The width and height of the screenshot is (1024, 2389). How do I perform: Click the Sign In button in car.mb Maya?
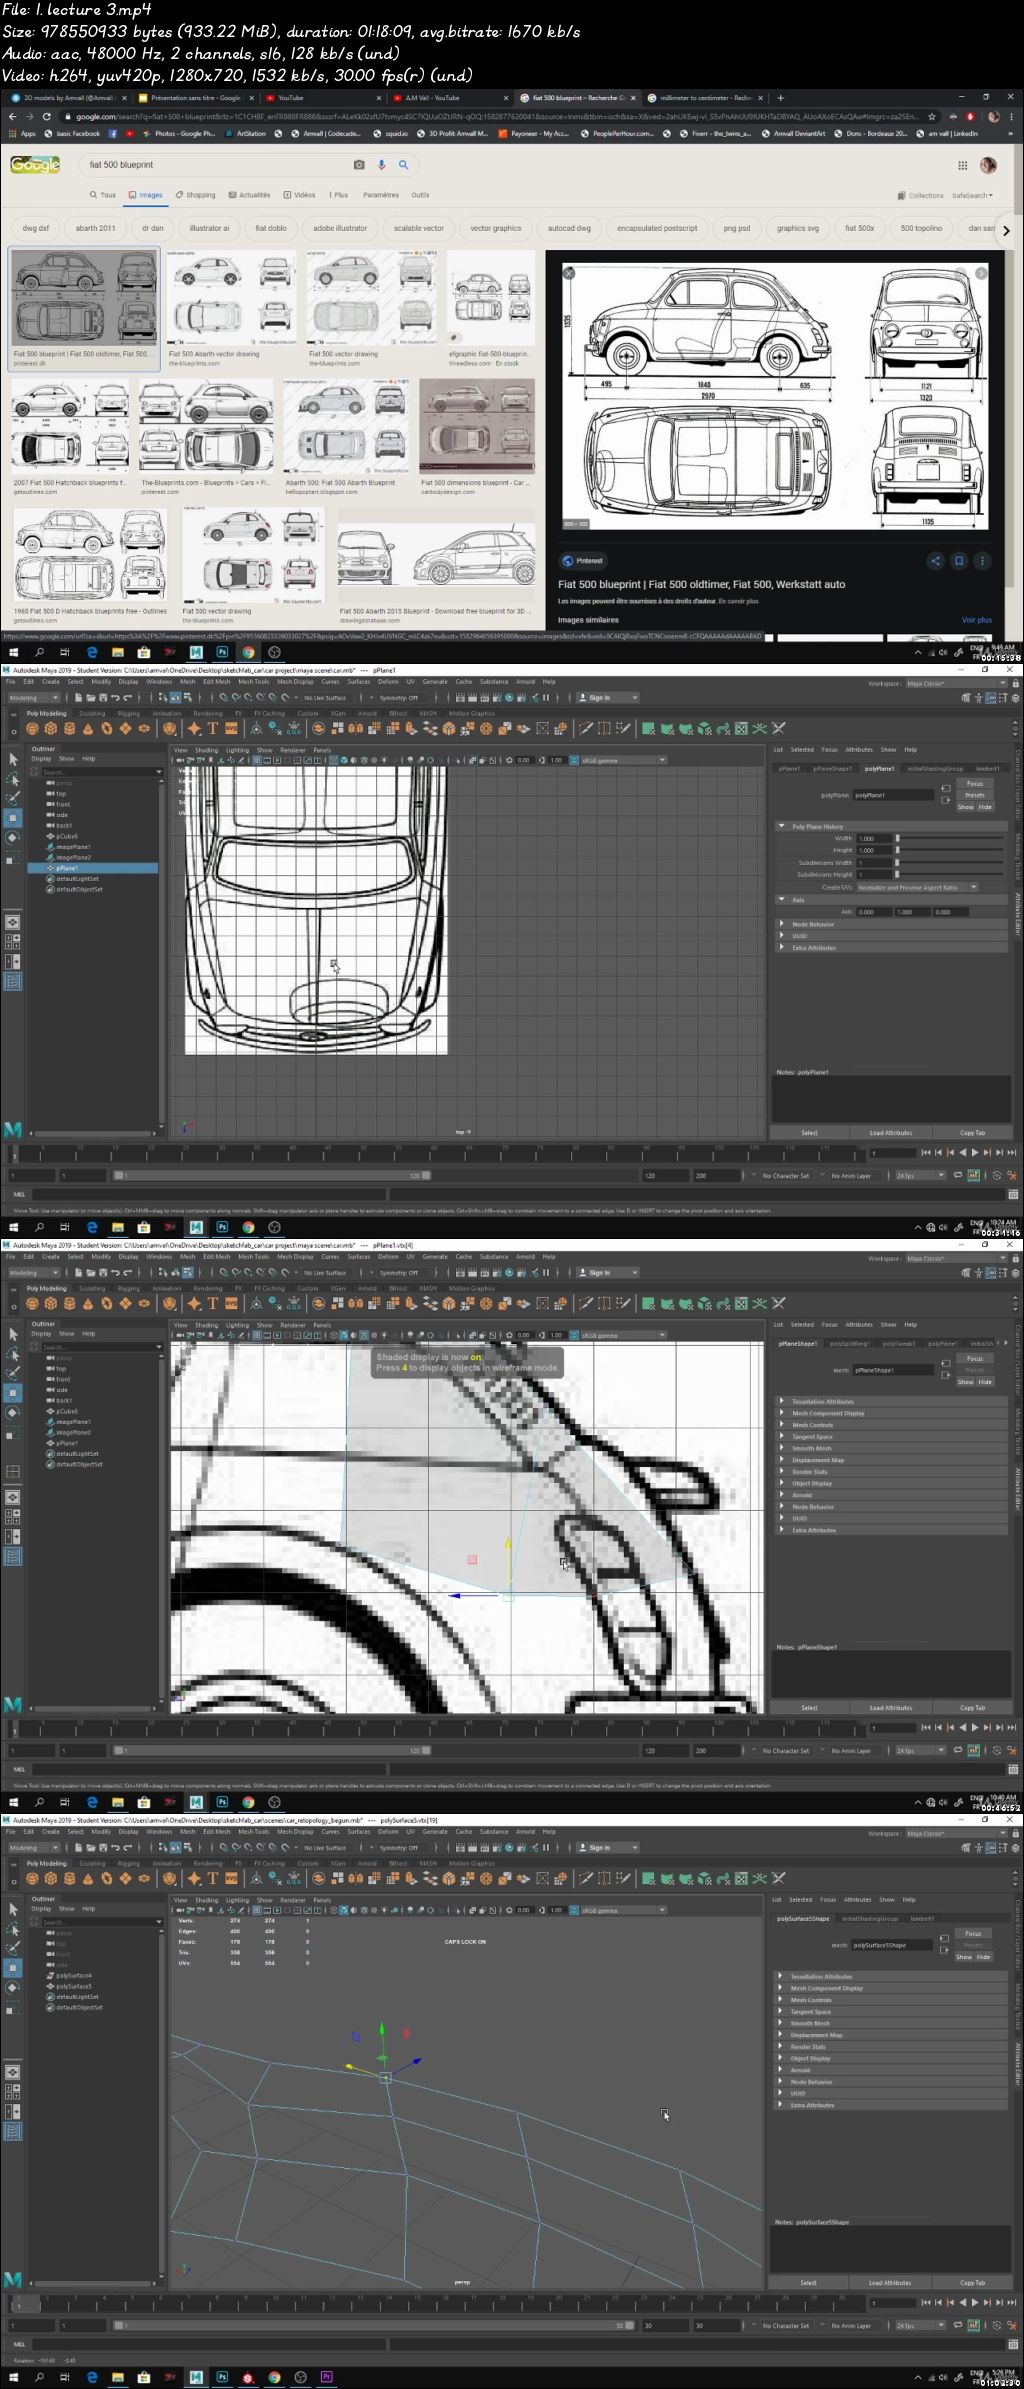point(608,698)
